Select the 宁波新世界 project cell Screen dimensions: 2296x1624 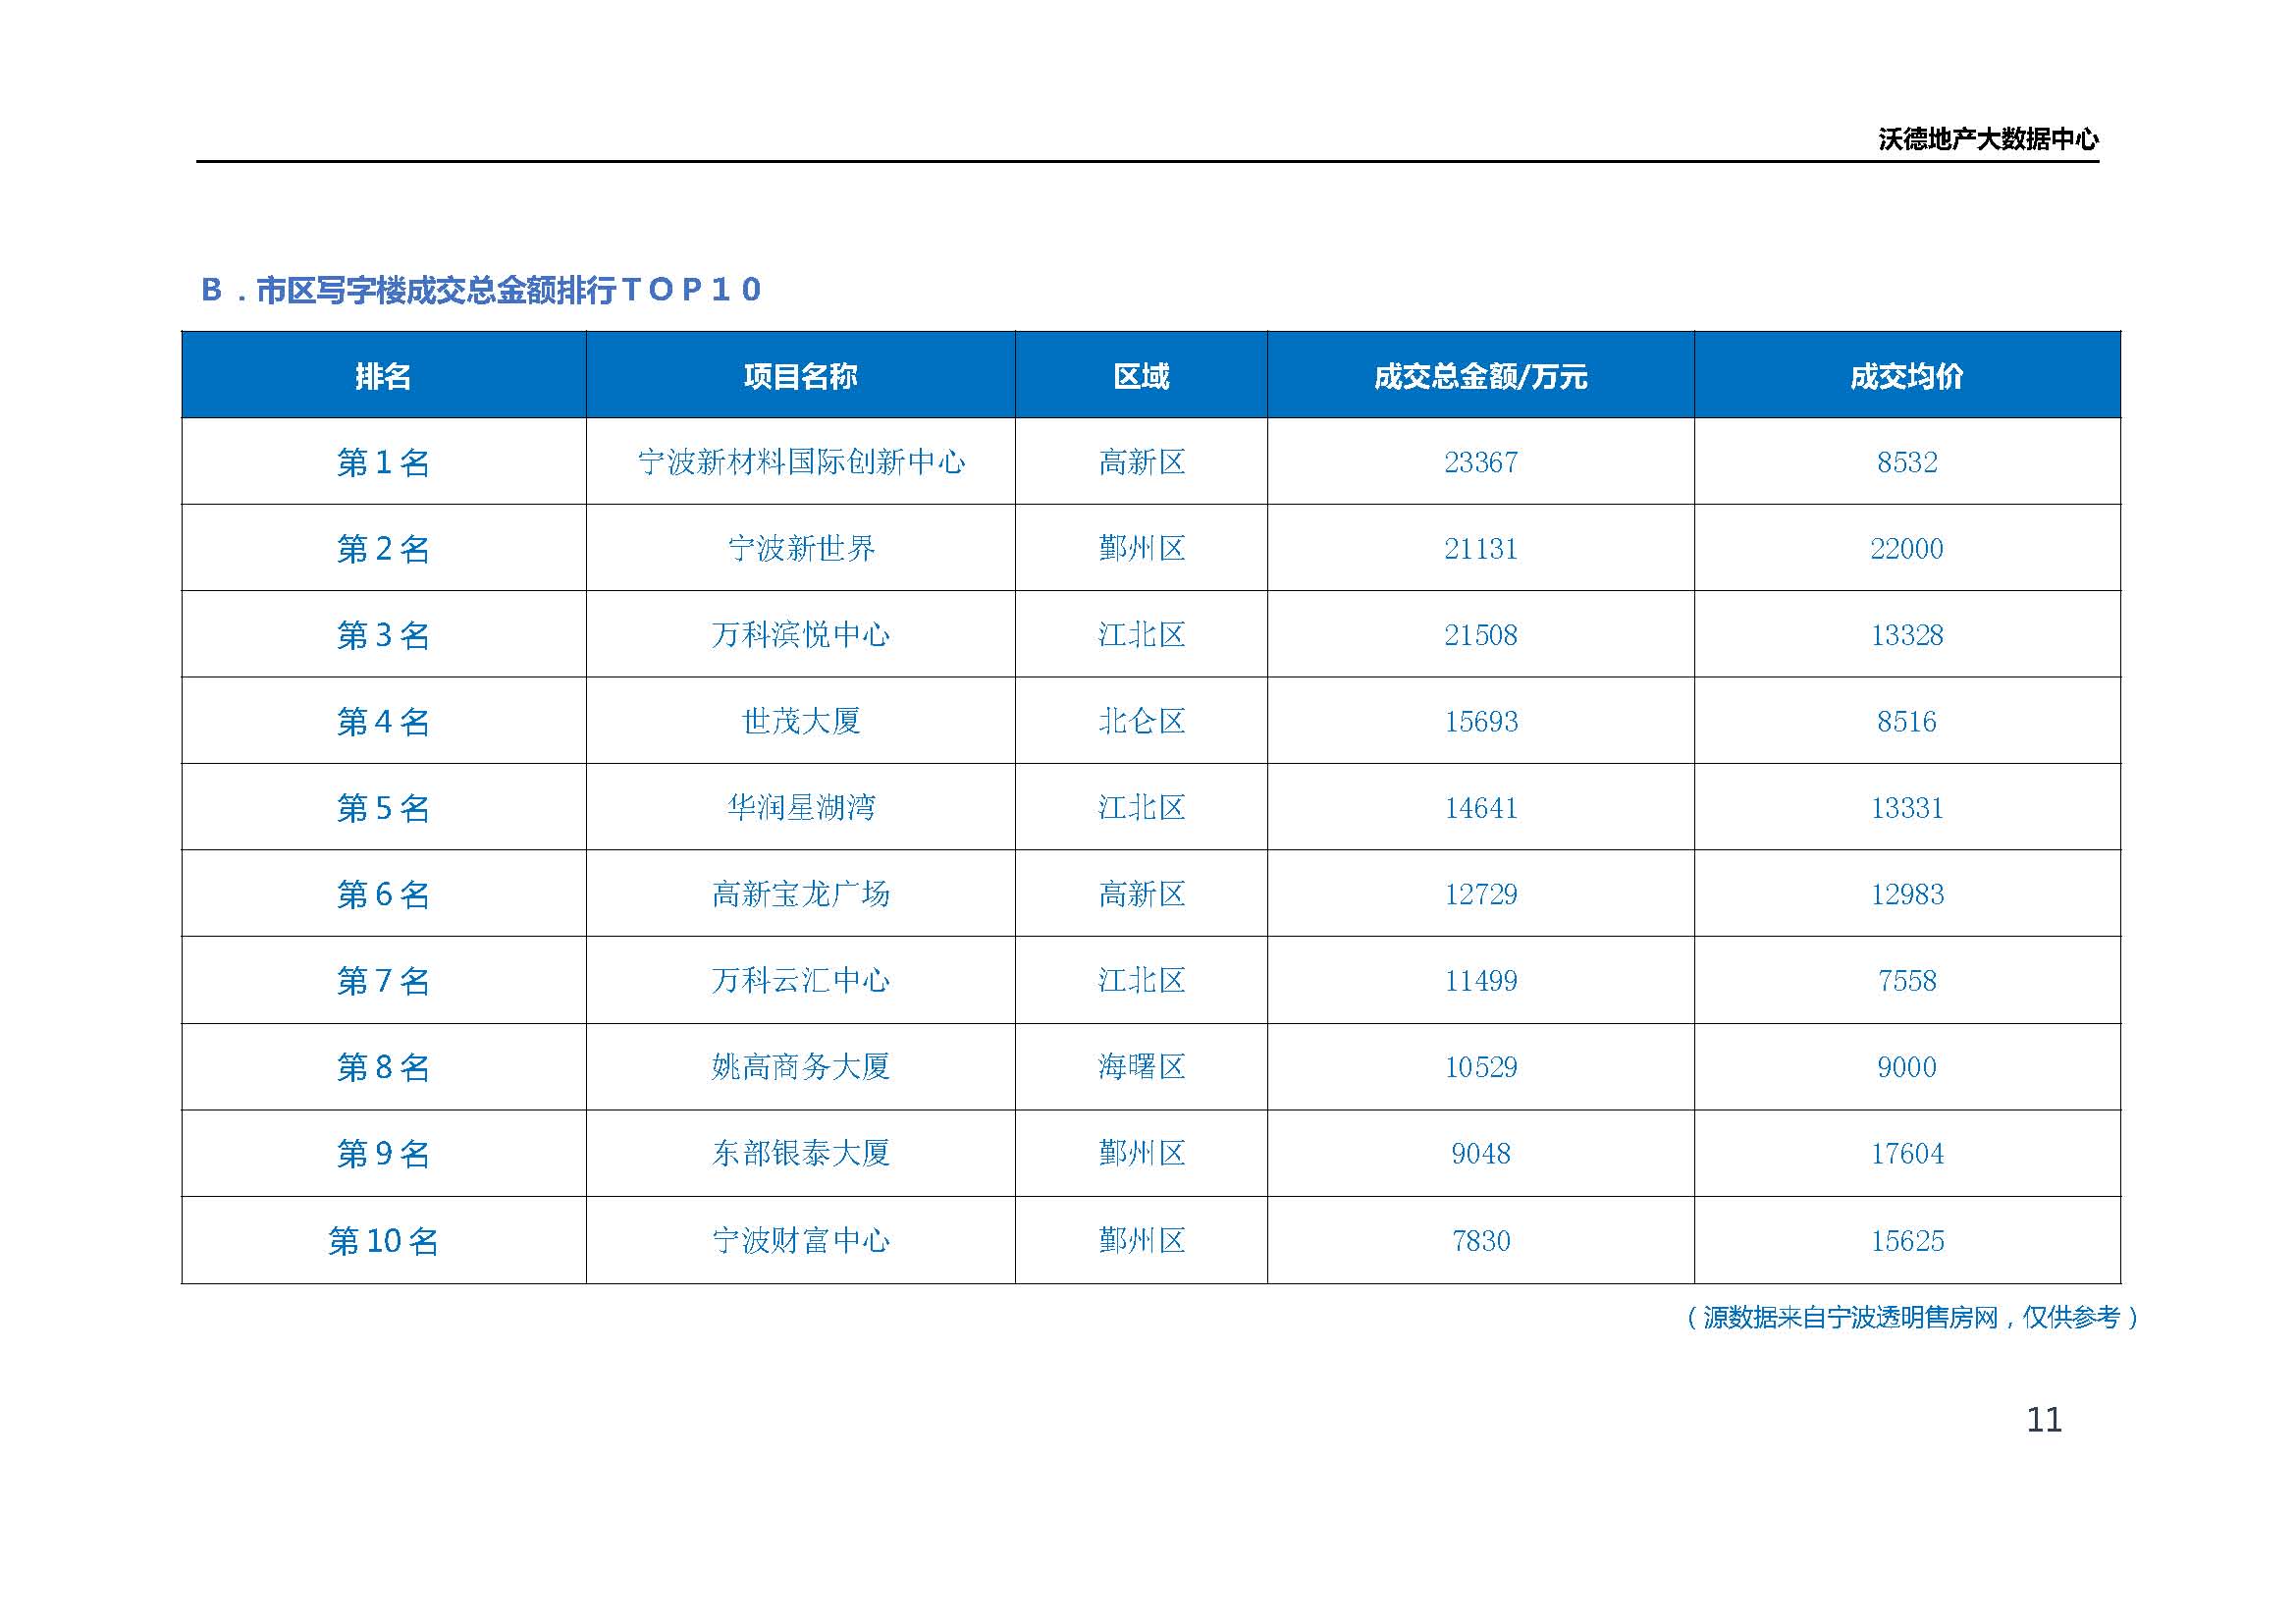[801, 548]
